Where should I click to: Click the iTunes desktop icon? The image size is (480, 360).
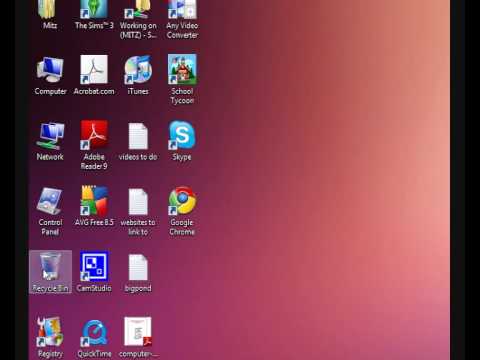point(138,75)
